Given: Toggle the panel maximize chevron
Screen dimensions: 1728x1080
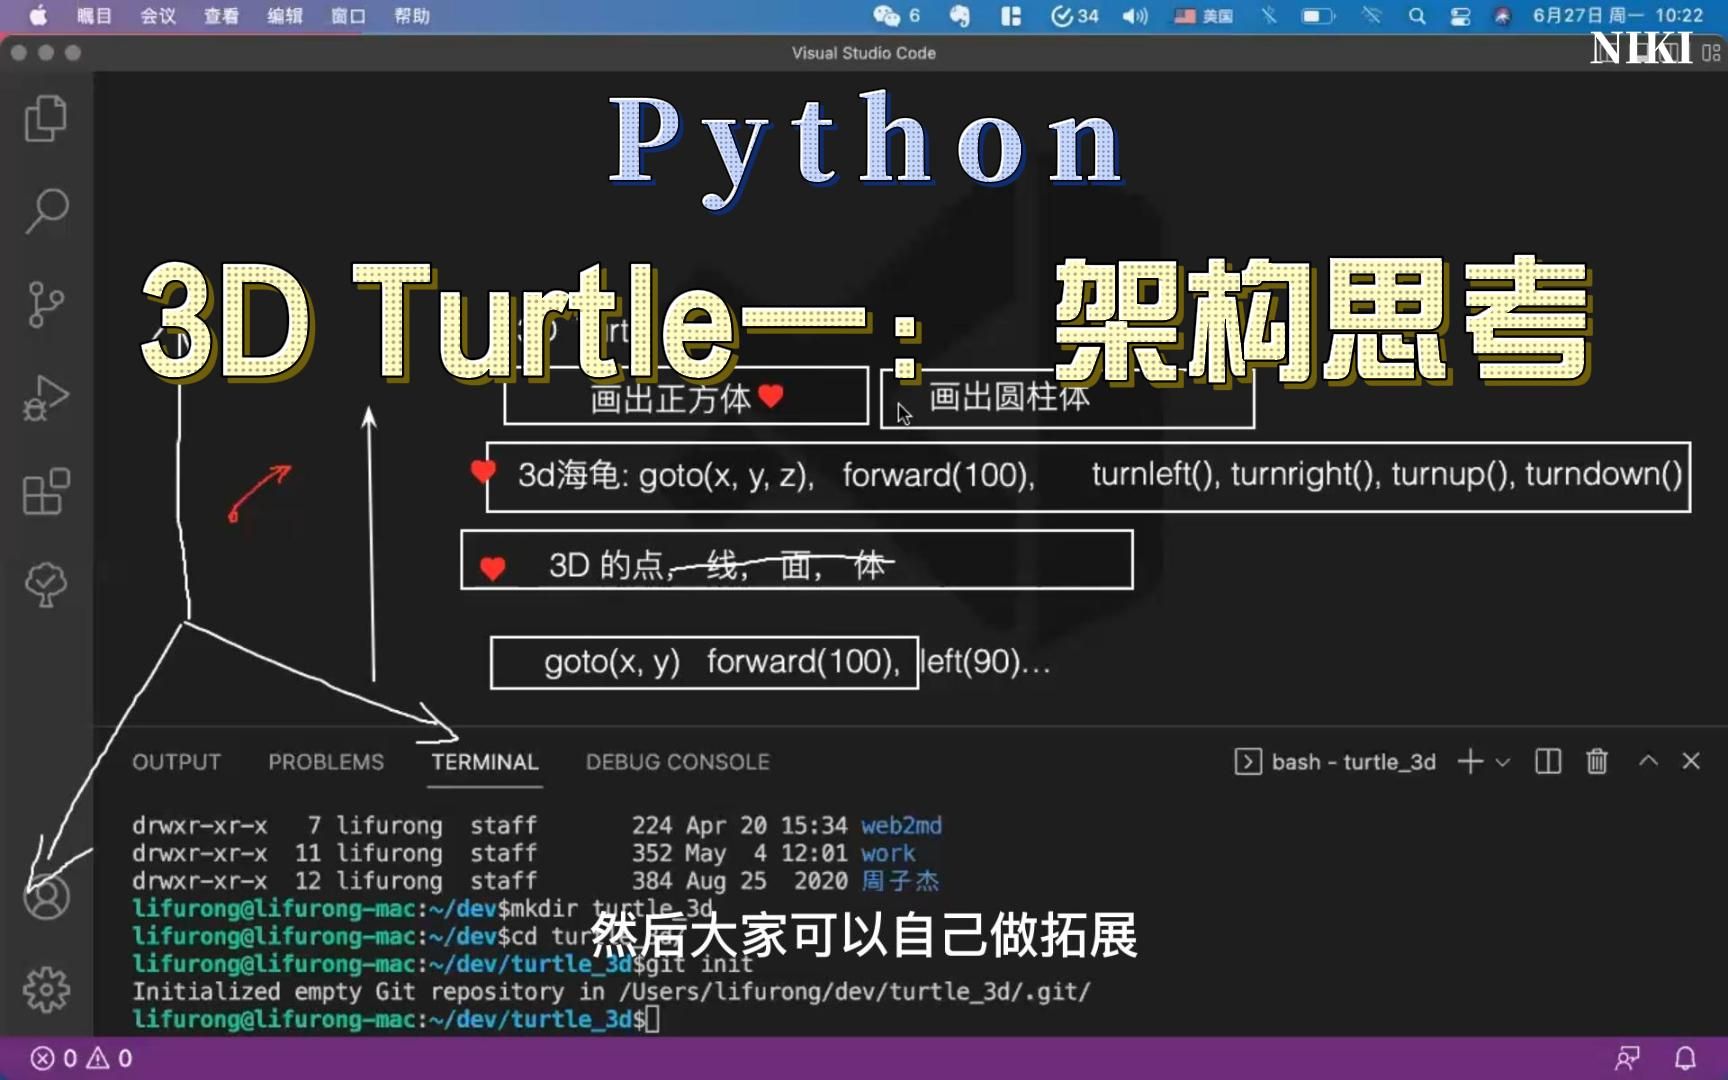Looking at the screenshot, I should [1647, 761].
